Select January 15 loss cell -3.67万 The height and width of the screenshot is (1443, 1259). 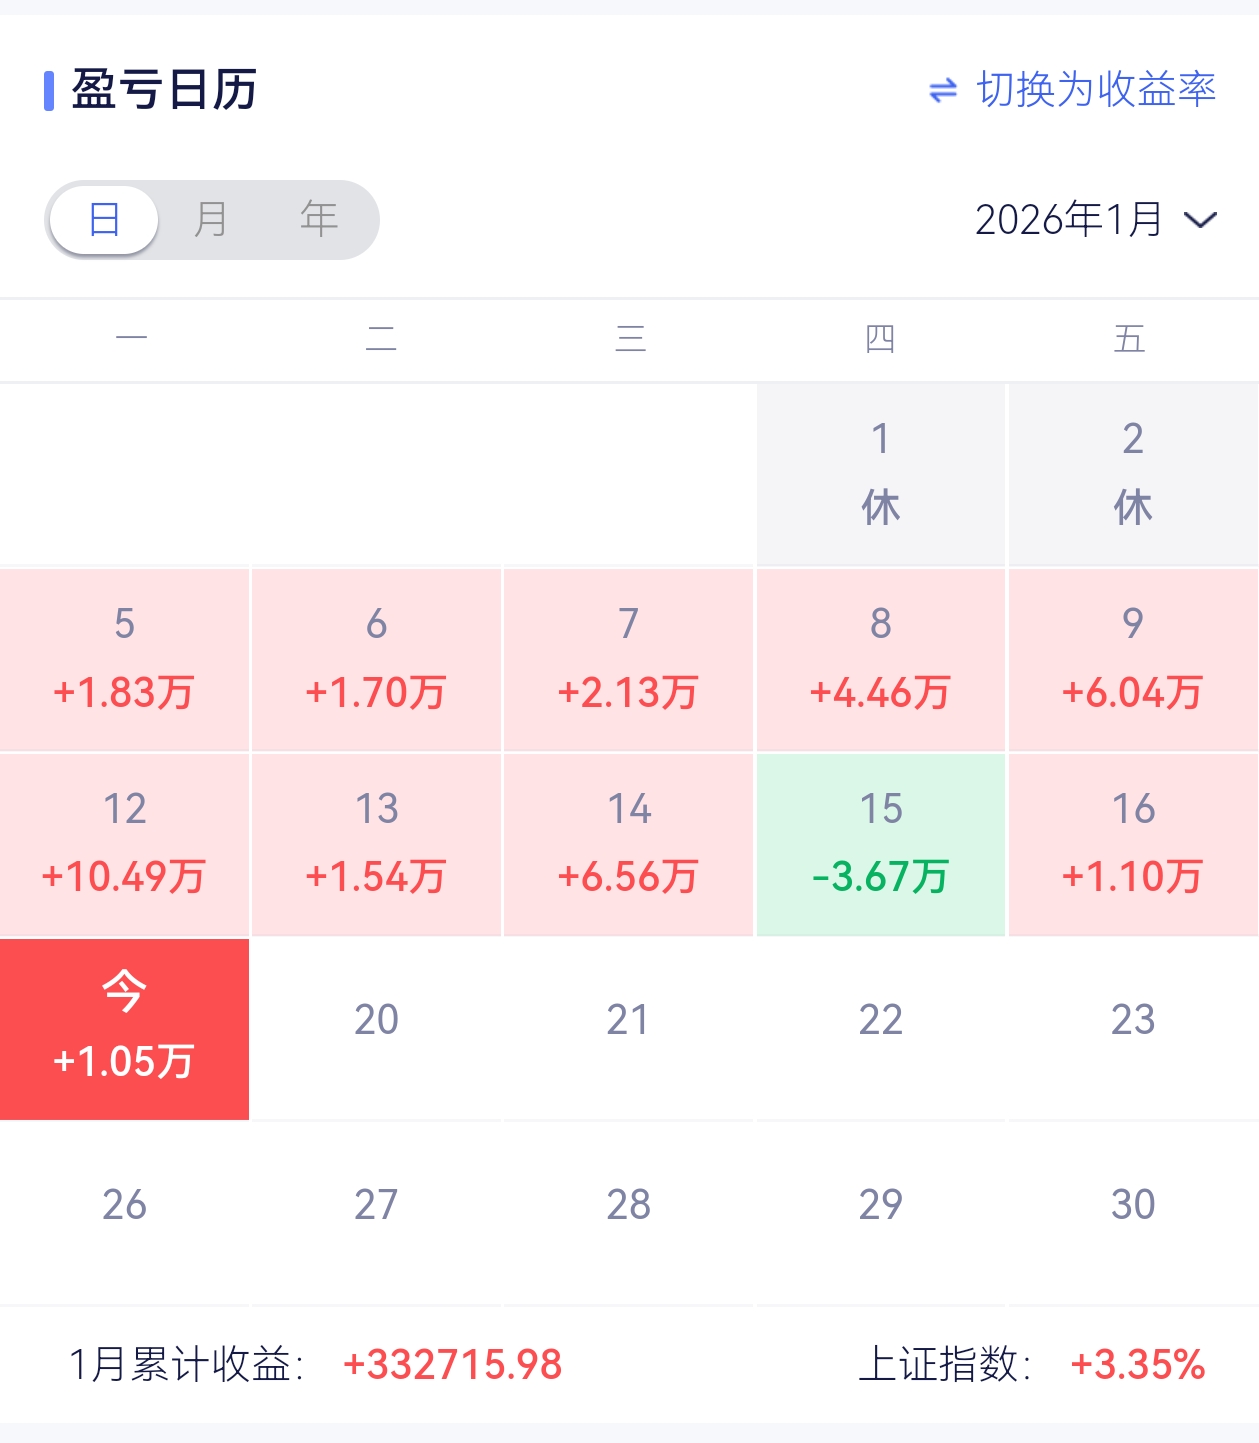(880, 844)
